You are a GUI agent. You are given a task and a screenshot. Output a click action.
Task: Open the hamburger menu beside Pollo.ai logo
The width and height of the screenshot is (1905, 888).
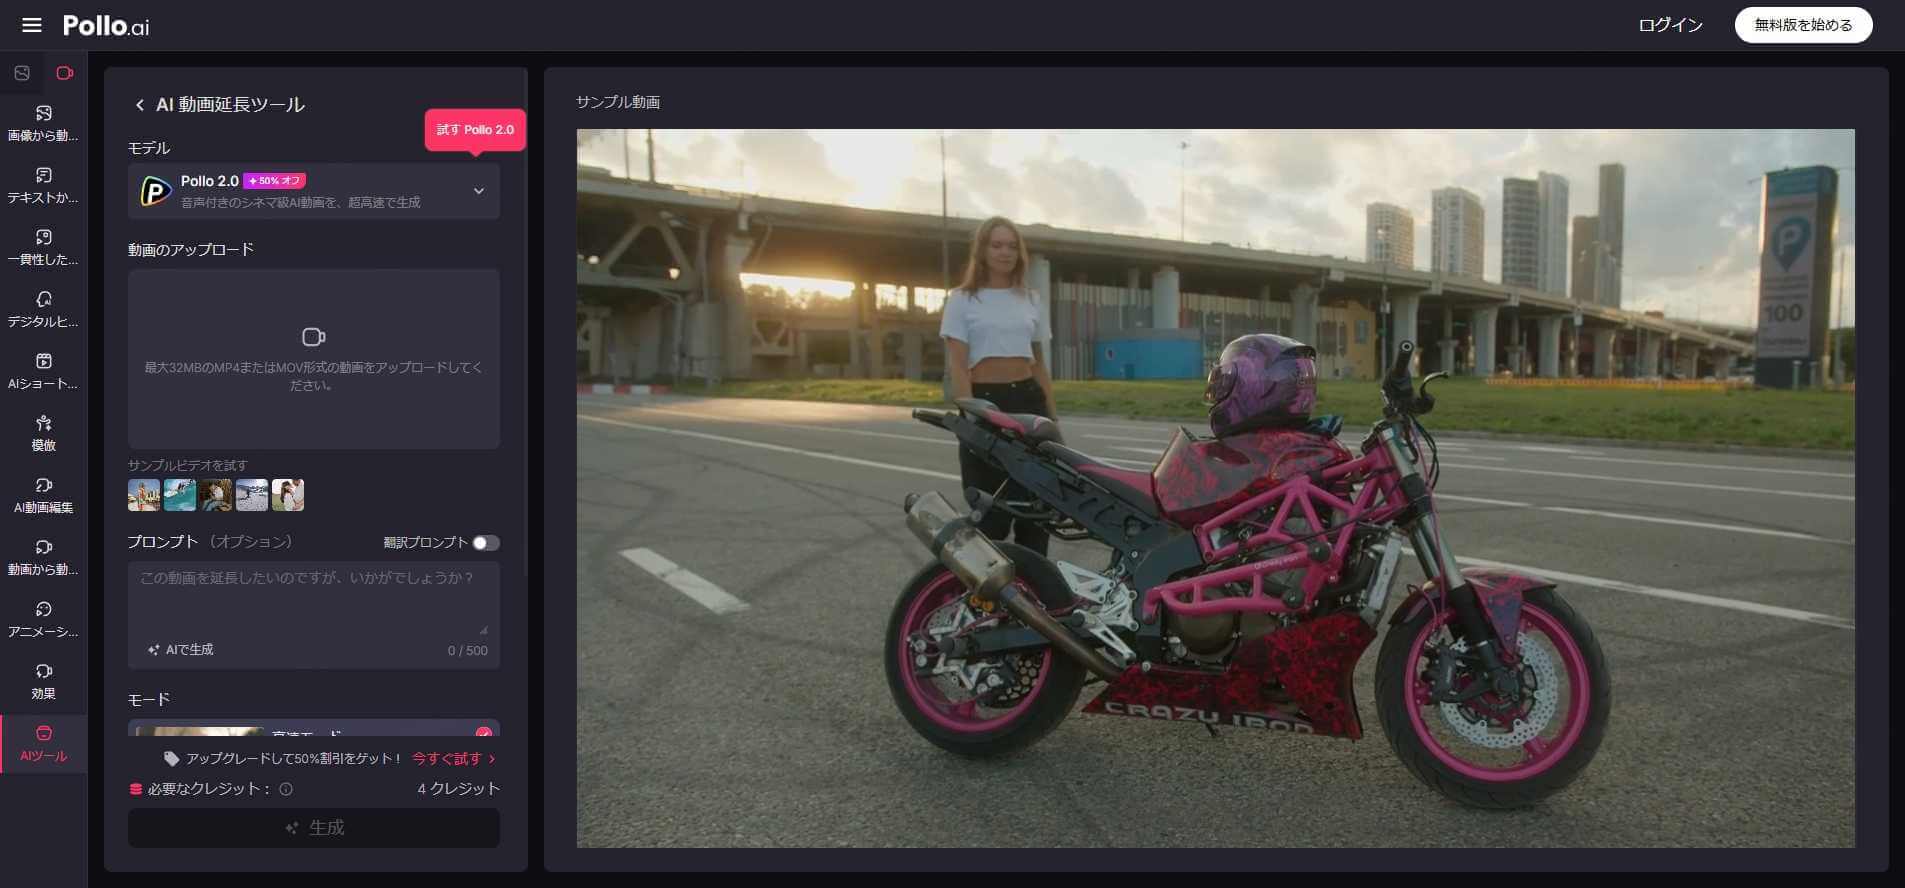tap(32, 25)
